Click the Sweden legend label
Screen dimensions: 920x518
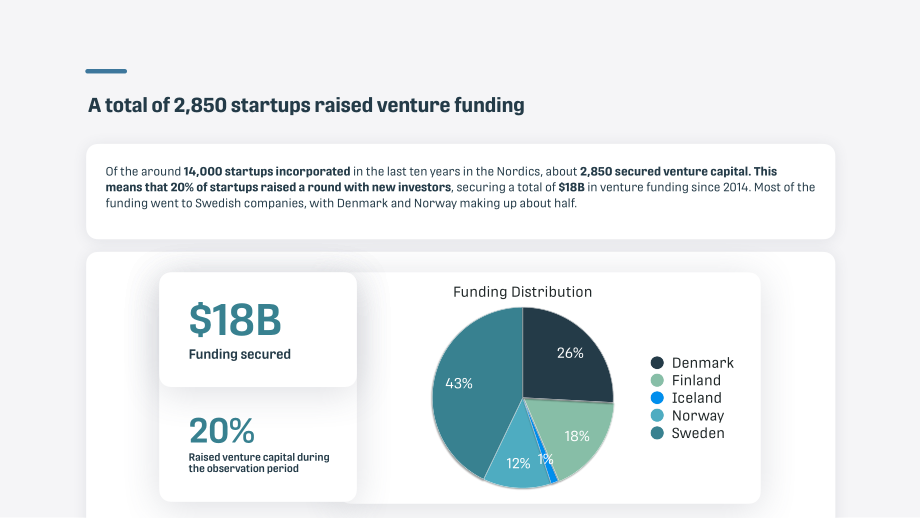coord(698,434)
